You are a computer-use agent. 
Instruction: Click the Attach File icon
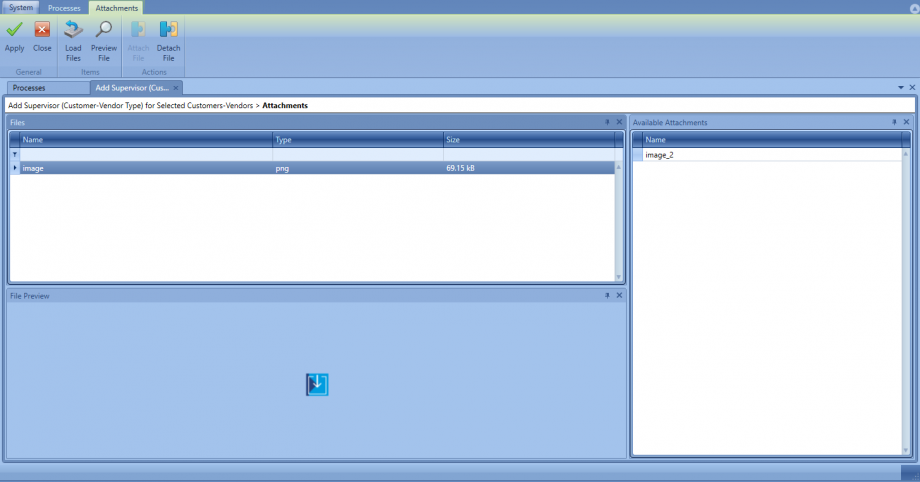pyautogui.click(x=138, y=29)
